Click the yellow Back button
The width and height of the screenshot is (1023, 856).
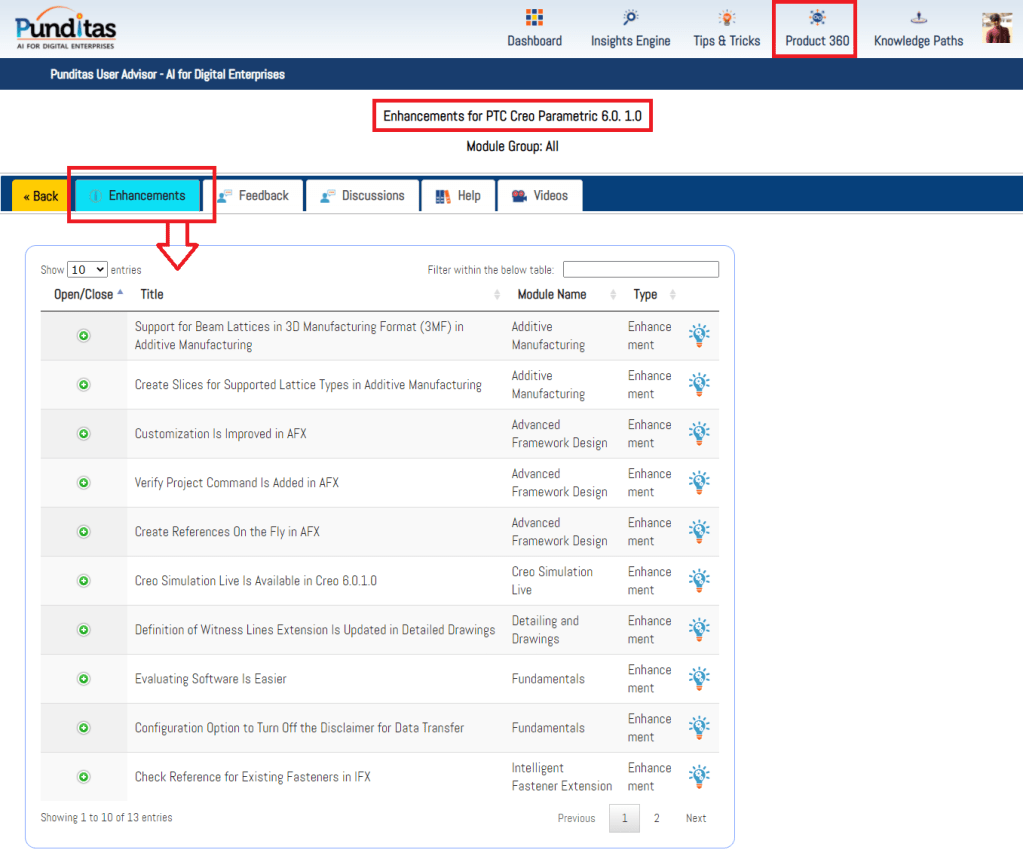pos(41,196)
